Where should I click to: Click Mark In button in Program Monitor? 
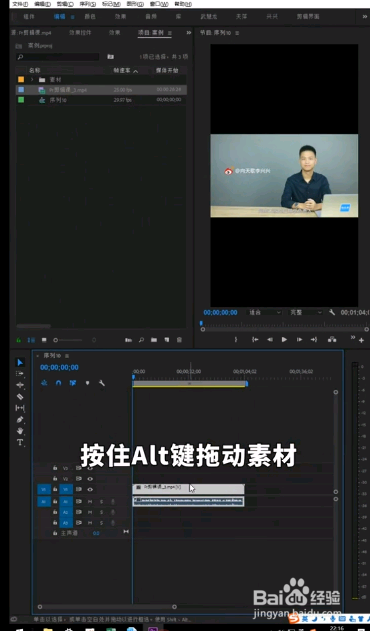coord(236,340)
